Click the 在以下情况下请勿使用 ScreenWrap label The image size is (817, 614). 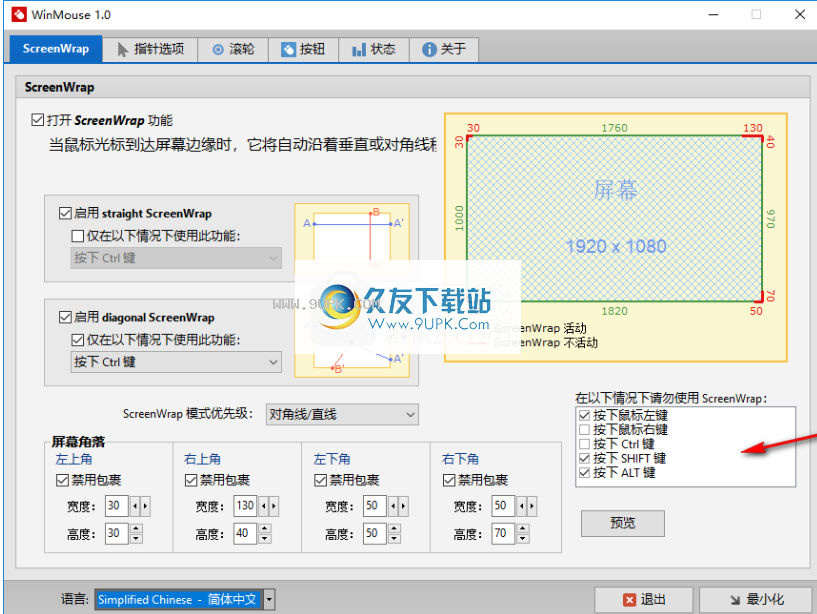coord(671,398)
